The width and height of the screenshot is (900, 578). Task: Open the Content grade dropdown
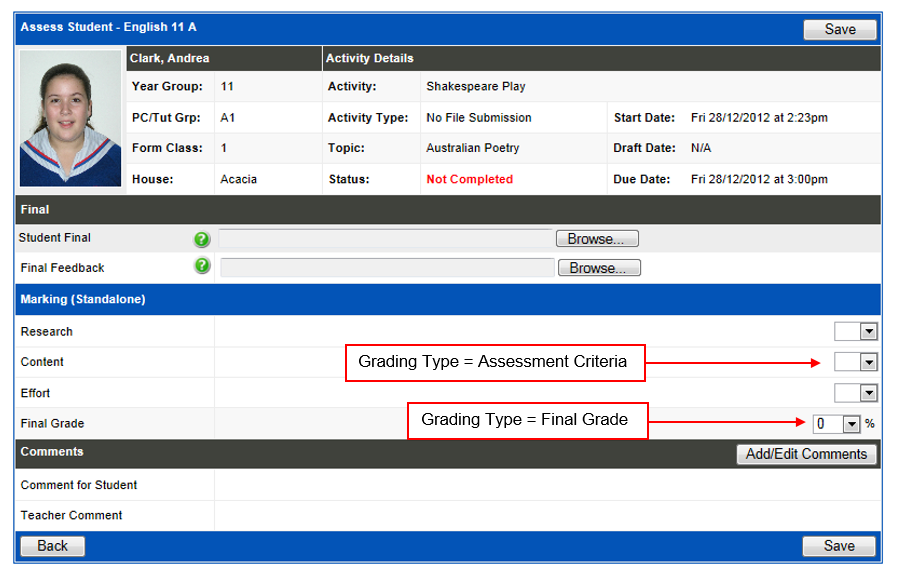tap(855, 362)
